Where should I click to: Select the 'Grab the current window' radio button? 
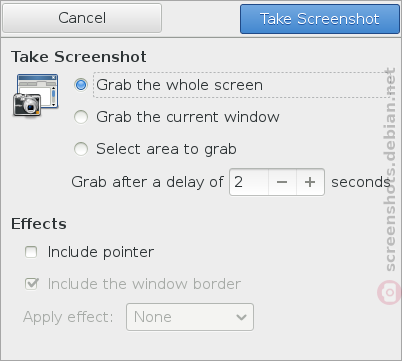[81, 117]
